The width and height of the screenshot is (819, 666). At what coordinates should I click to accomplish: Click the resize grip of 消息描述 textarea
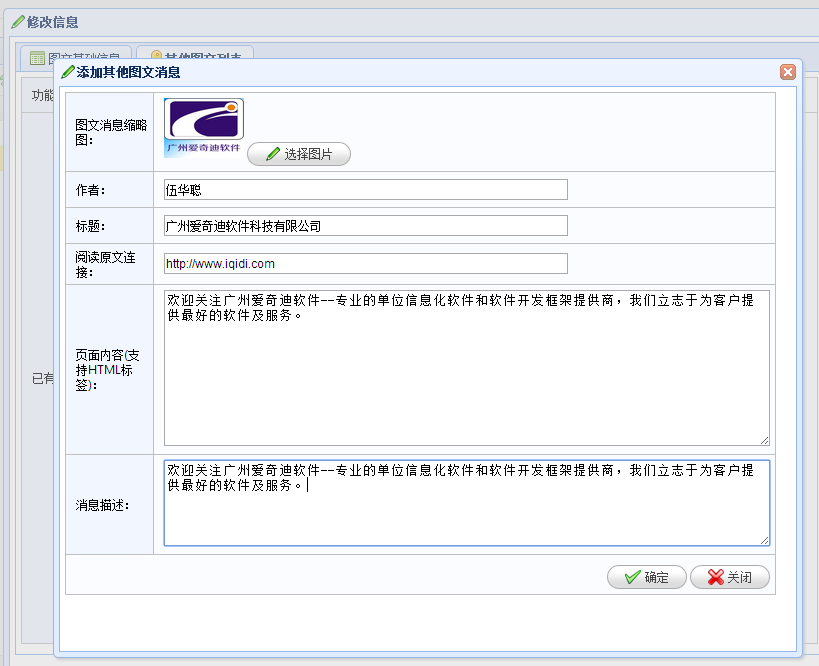point(765,541)
